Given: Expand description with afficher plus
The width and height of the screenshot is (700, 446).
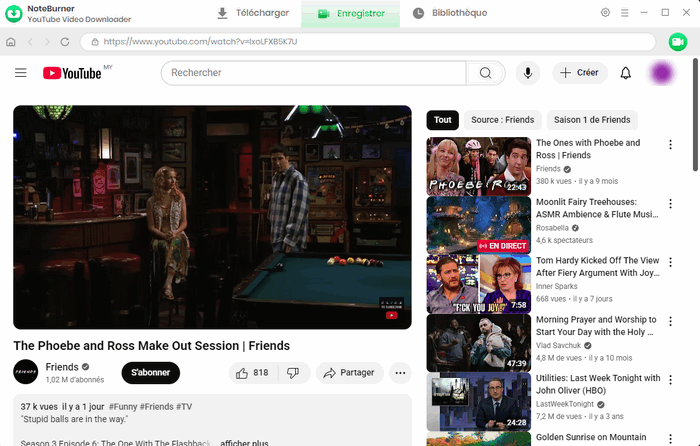Looking at the screenshot, I should tap(244, 442).
